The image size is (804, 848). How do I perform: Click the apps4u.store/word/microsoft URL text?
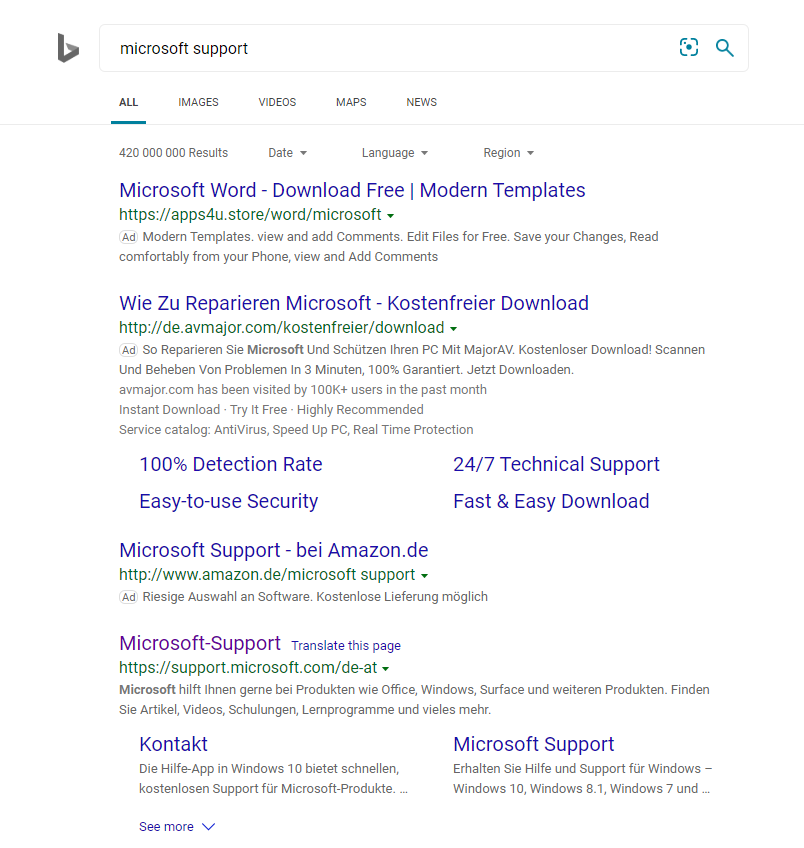pos(250,215)
